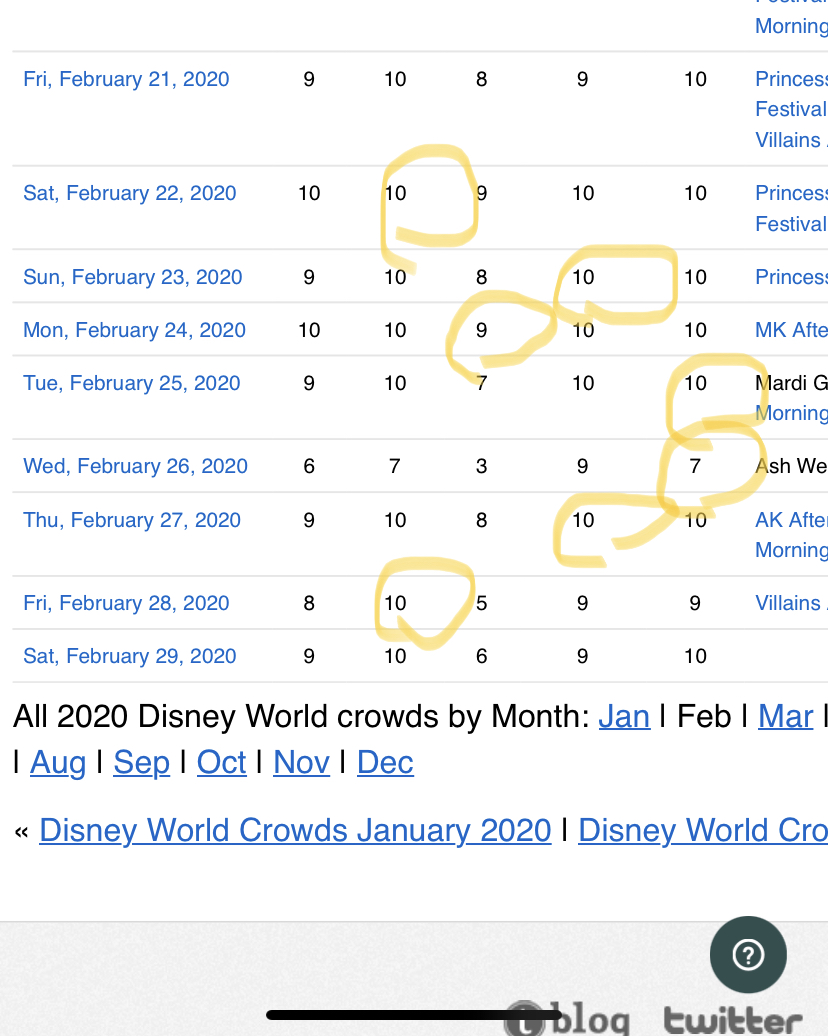
Task: Open the Sat, February 22, 2020 date link
Action: pyautogui.click(x=130, y=193)
